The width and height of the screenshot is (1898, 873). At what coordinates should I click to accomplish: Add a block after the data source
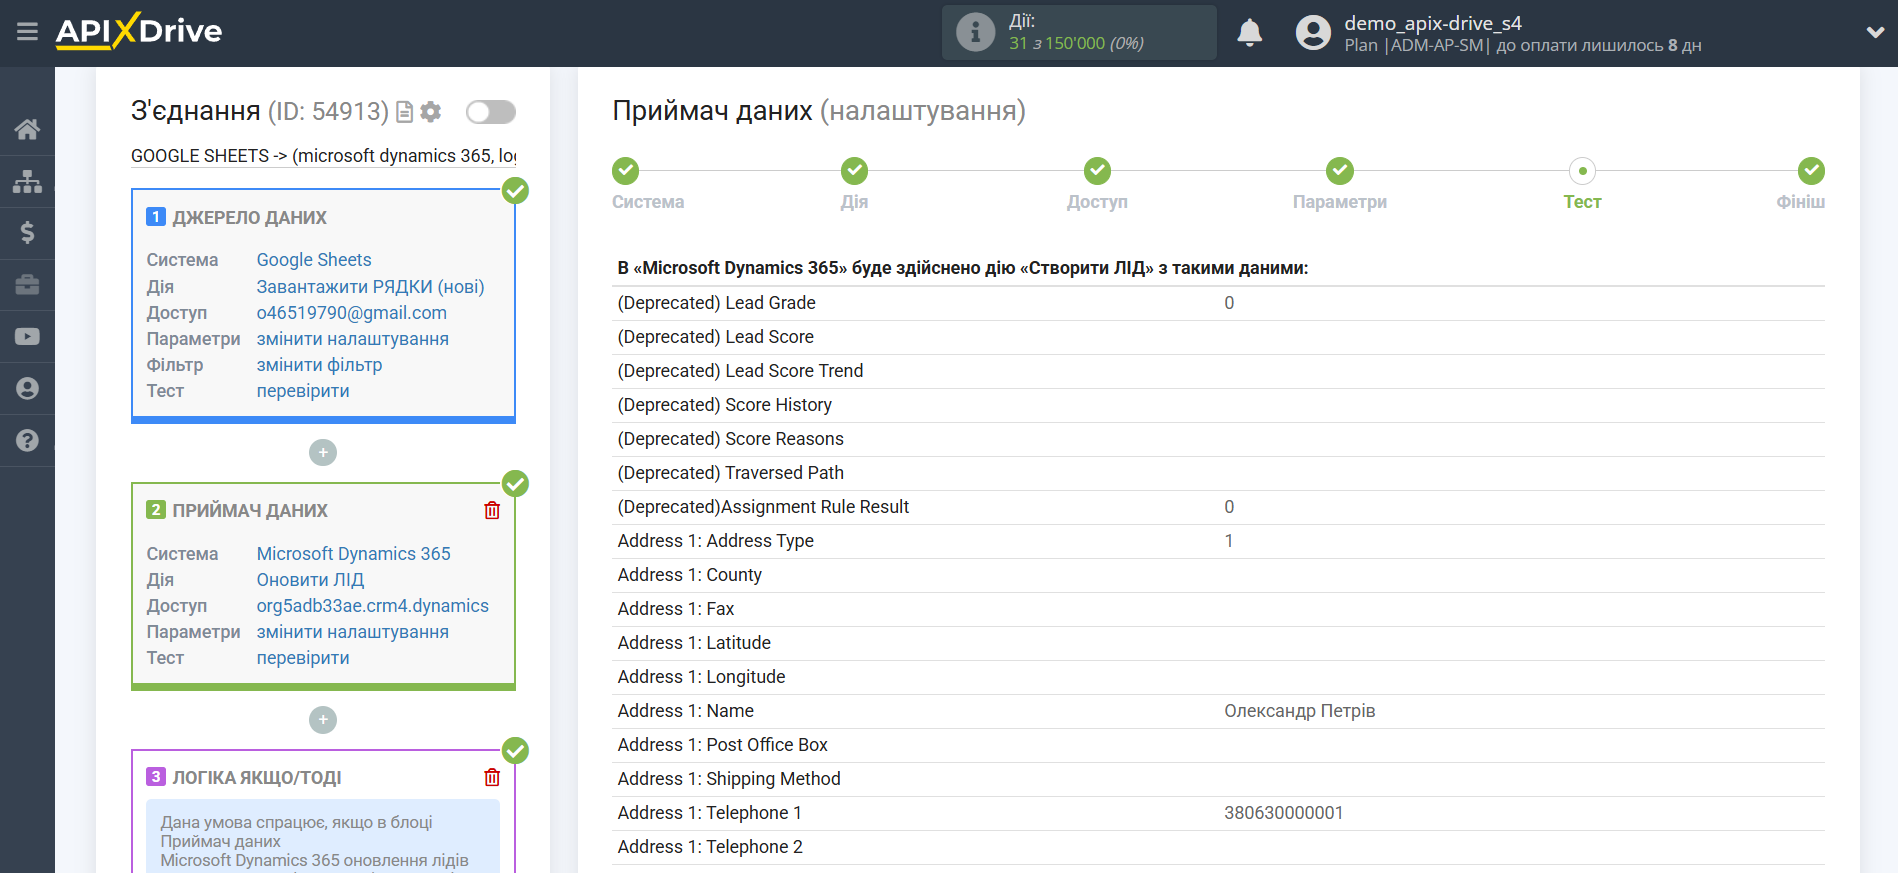(x=323, y=453)
